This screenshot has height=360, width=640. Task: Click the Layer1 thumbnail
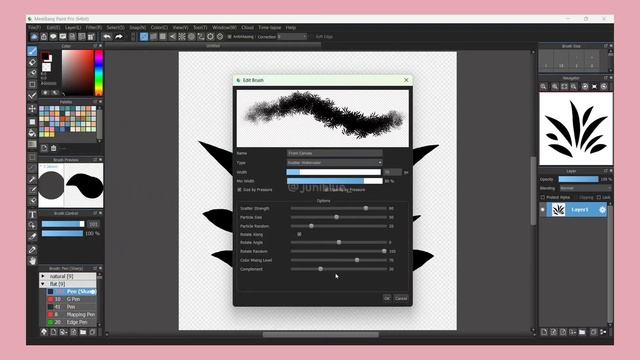(x=558, y=210)
